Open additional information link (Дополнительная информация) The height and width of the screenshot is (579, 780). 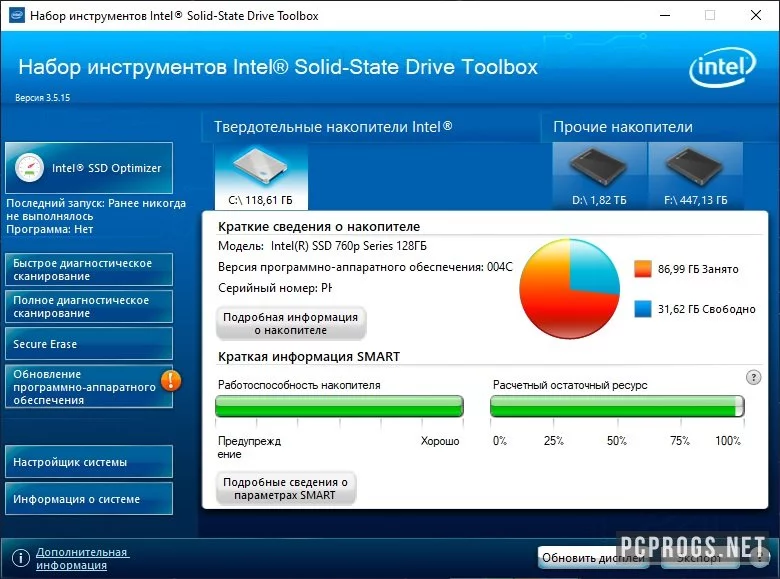point(83,559)
